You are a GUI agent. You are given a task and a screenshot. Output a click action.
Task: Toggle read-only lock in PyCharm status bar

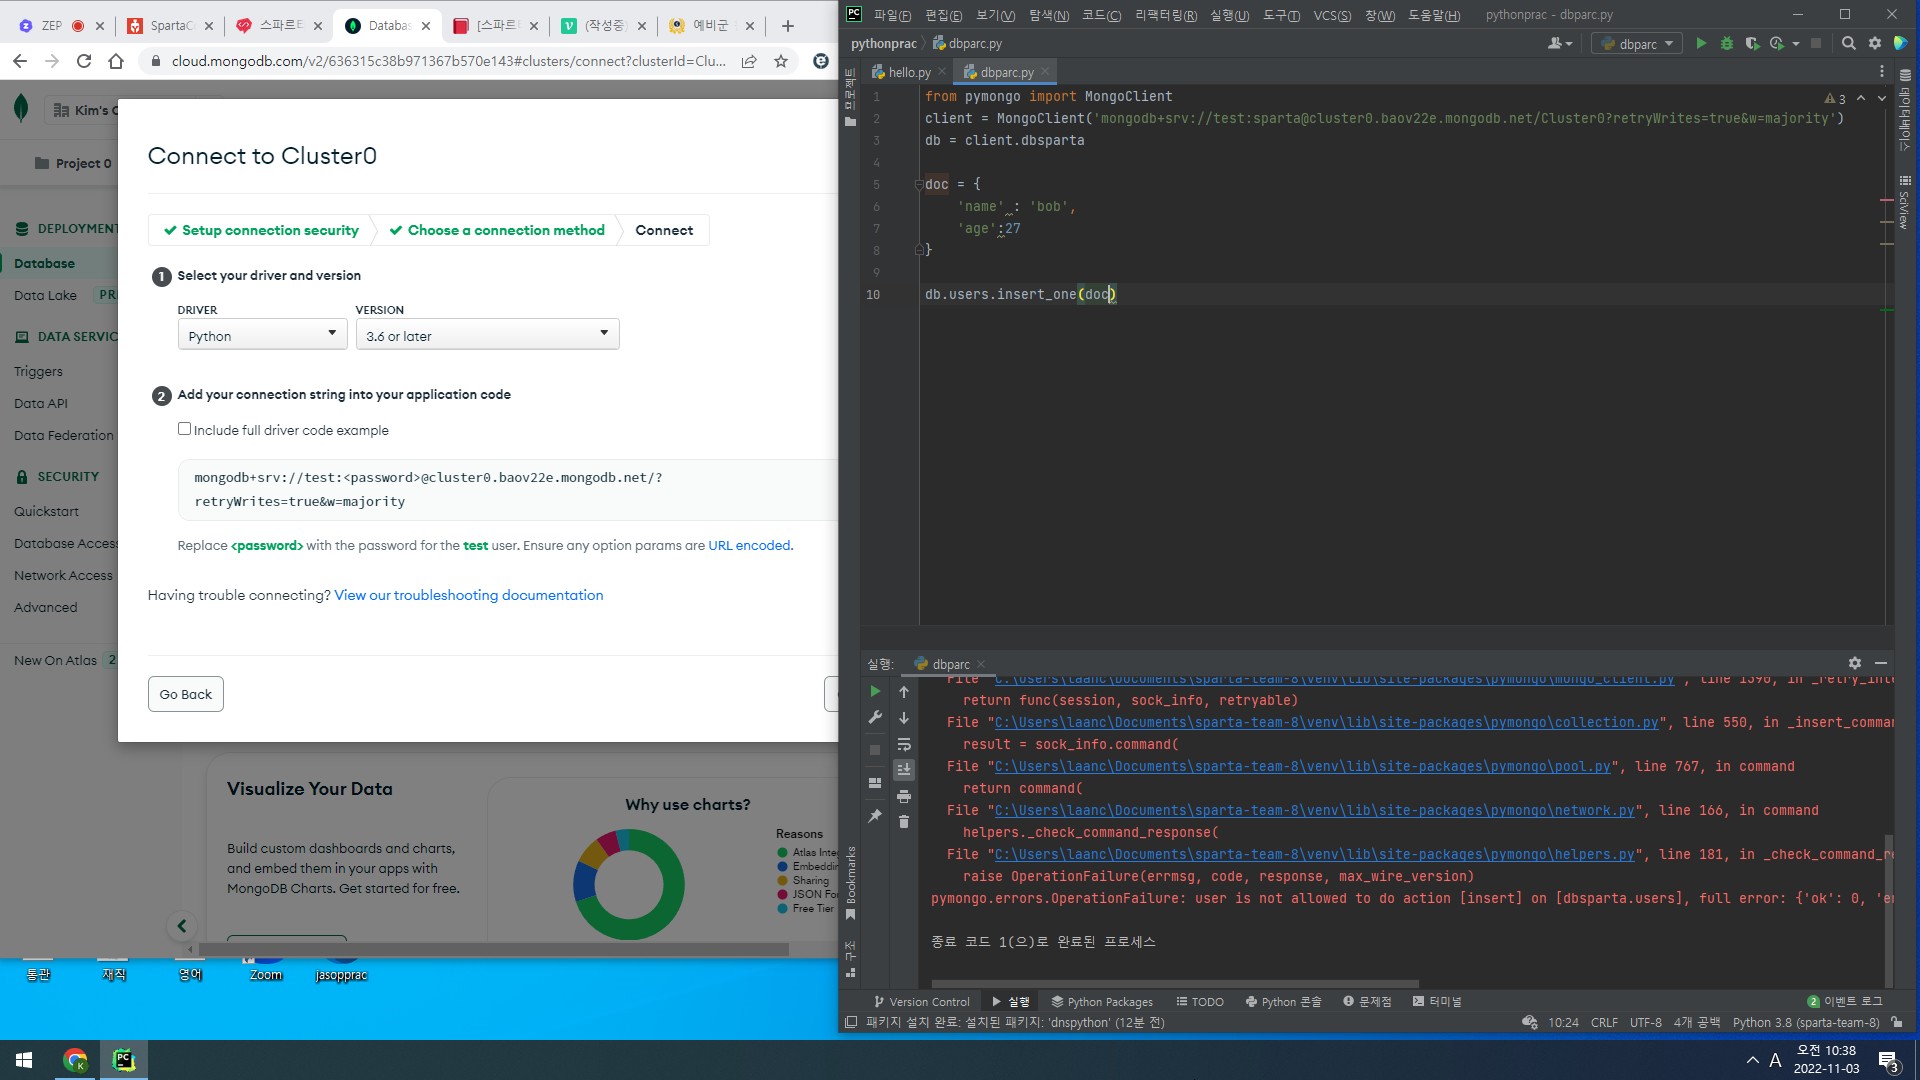coord(1897,1022)
